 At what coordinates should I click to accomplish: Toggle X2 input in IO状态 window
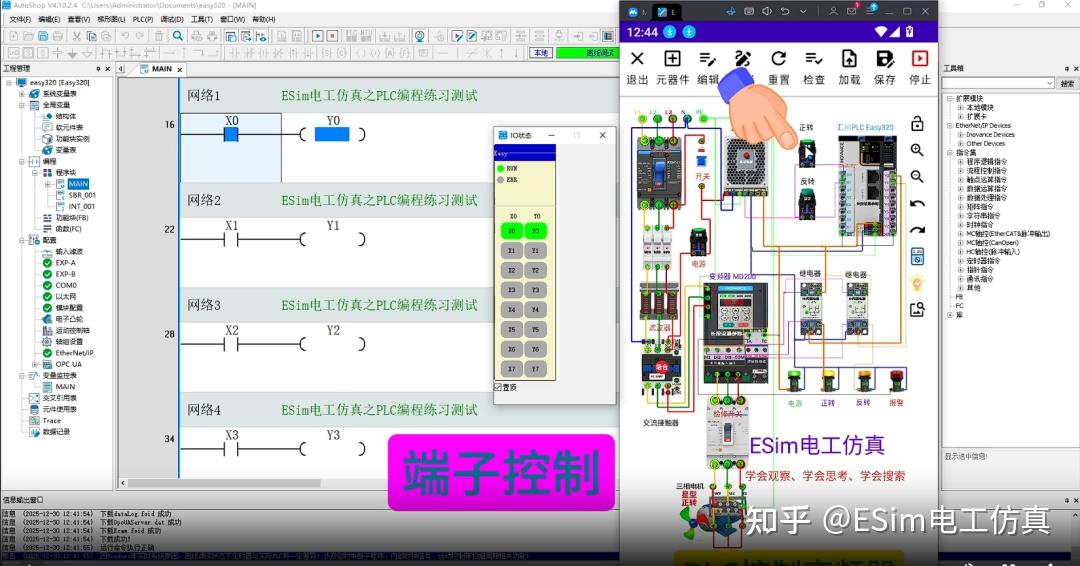[x=512, y=271]
